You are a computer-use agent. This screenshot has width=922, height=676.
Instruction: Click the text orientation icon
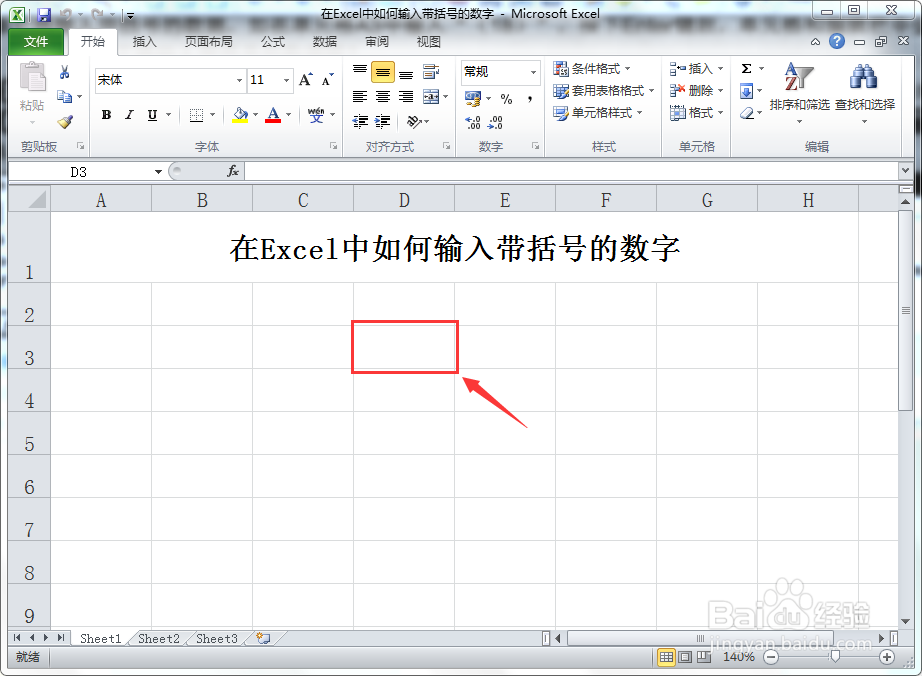tap(415, 122)
